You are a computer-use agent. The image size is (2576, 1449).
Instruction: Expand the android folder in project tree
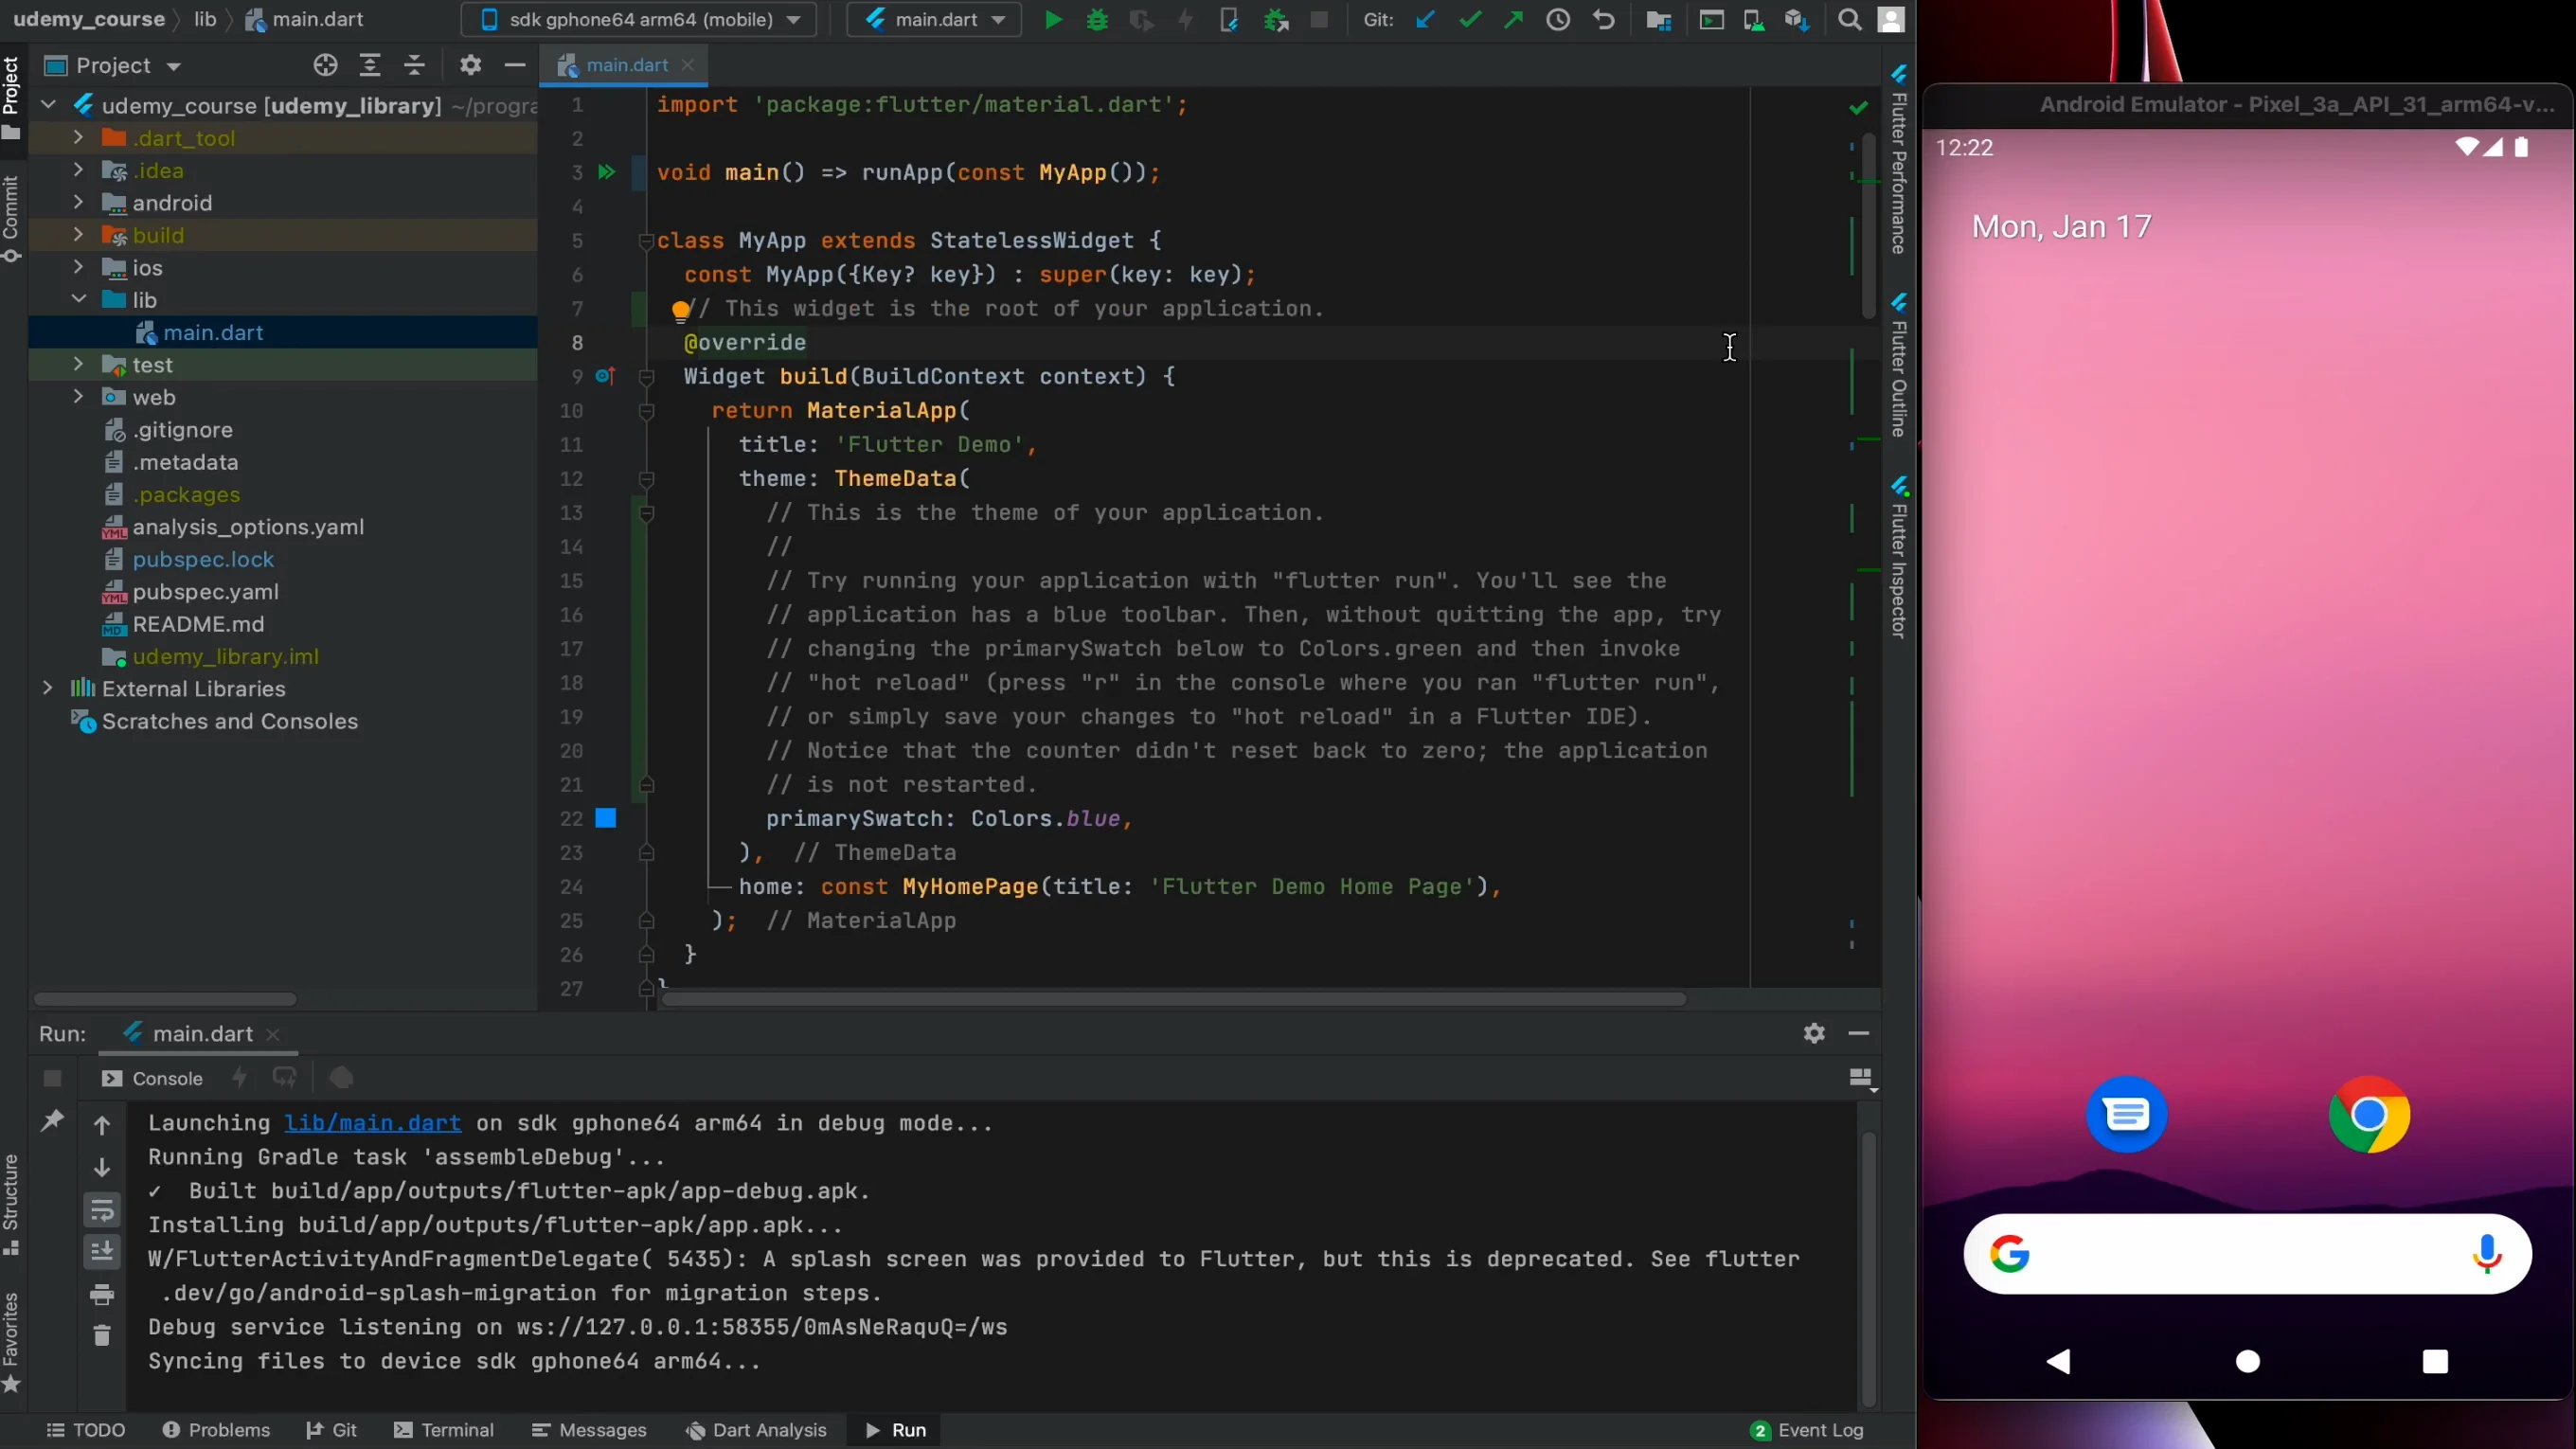(78, 203)
